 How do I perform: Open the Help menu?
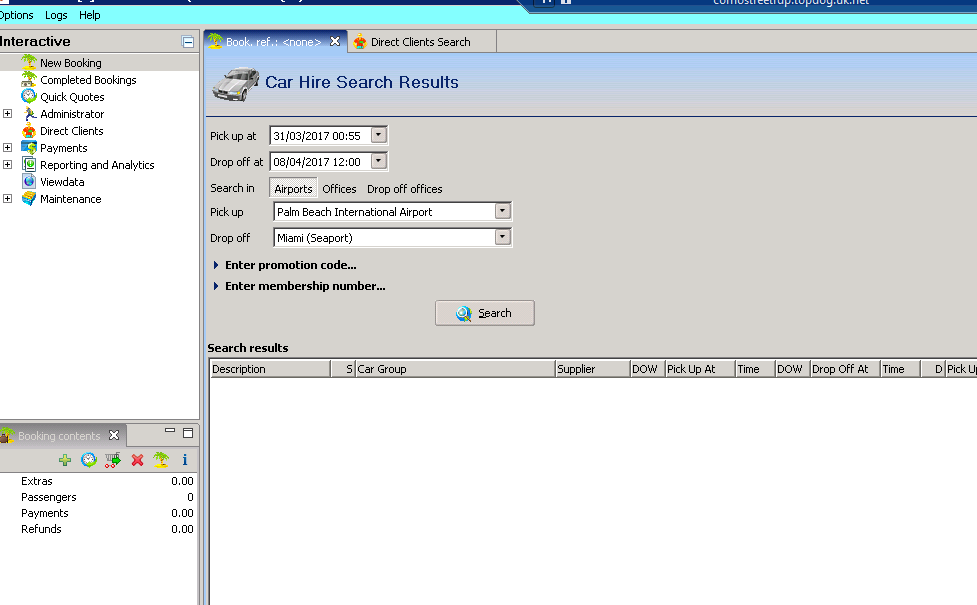(x=90, y=15)
